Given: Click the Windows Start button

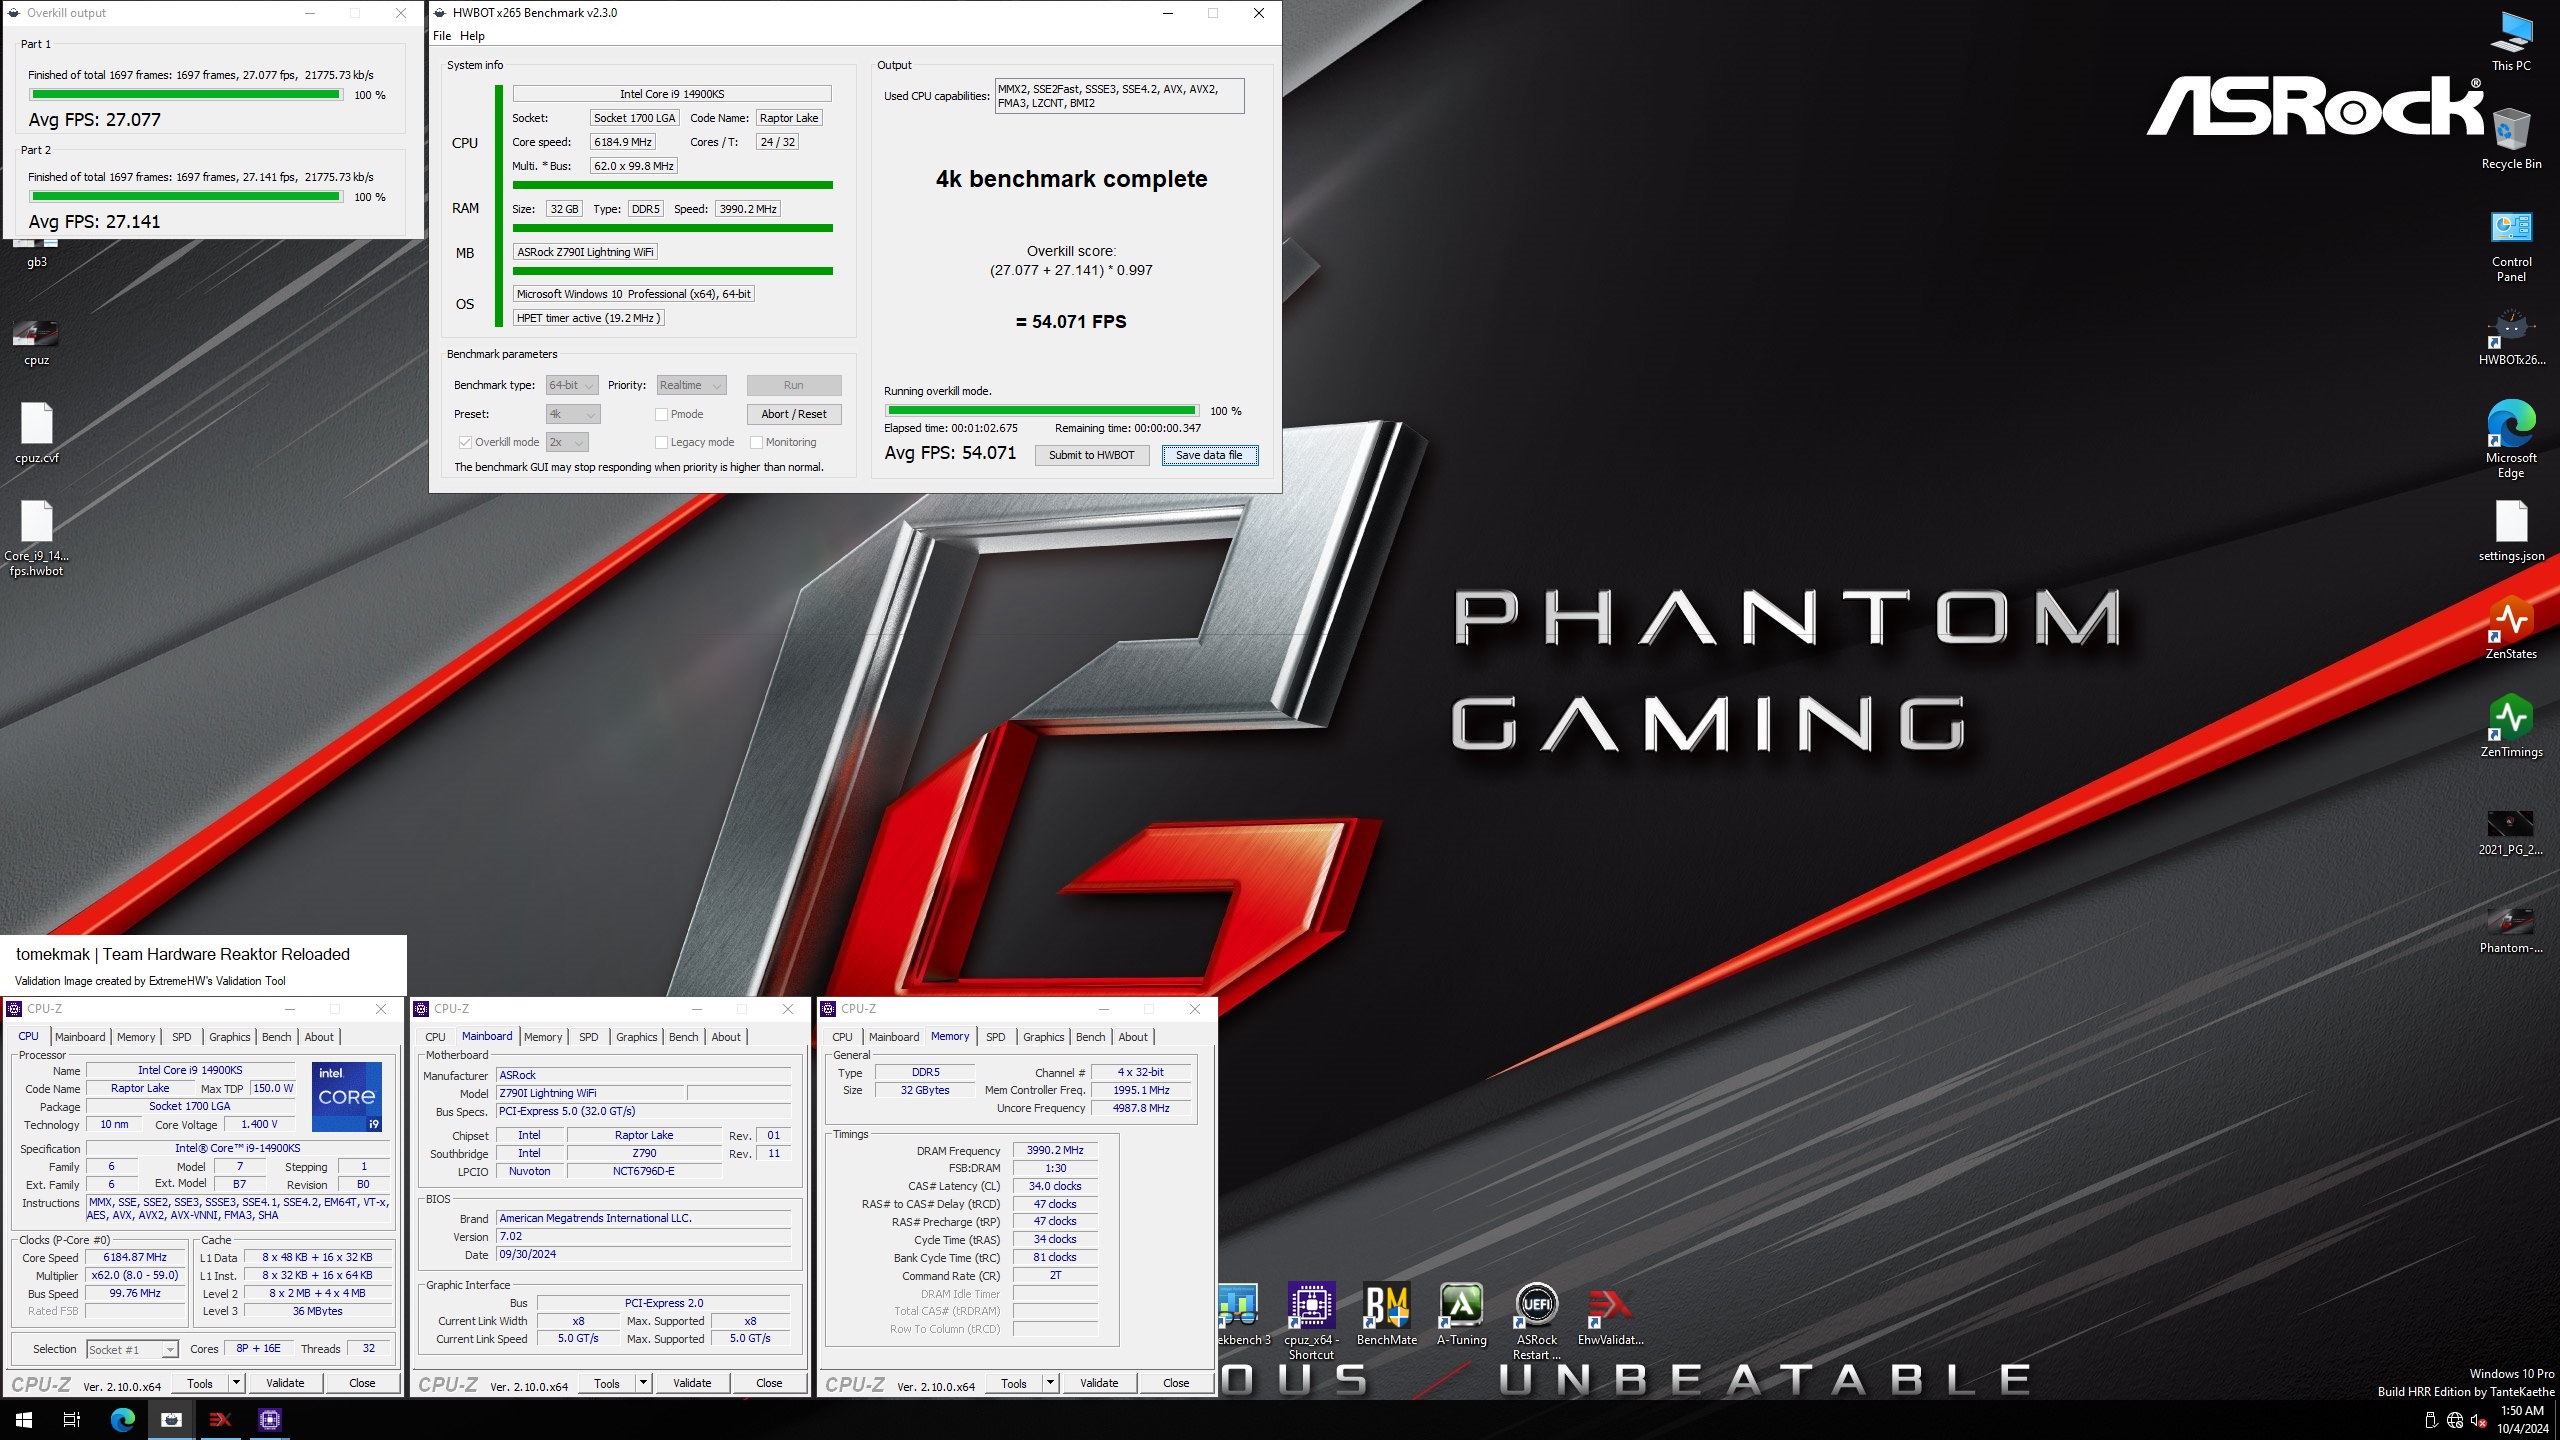Looking at the screenshot, I should 24,1419.
